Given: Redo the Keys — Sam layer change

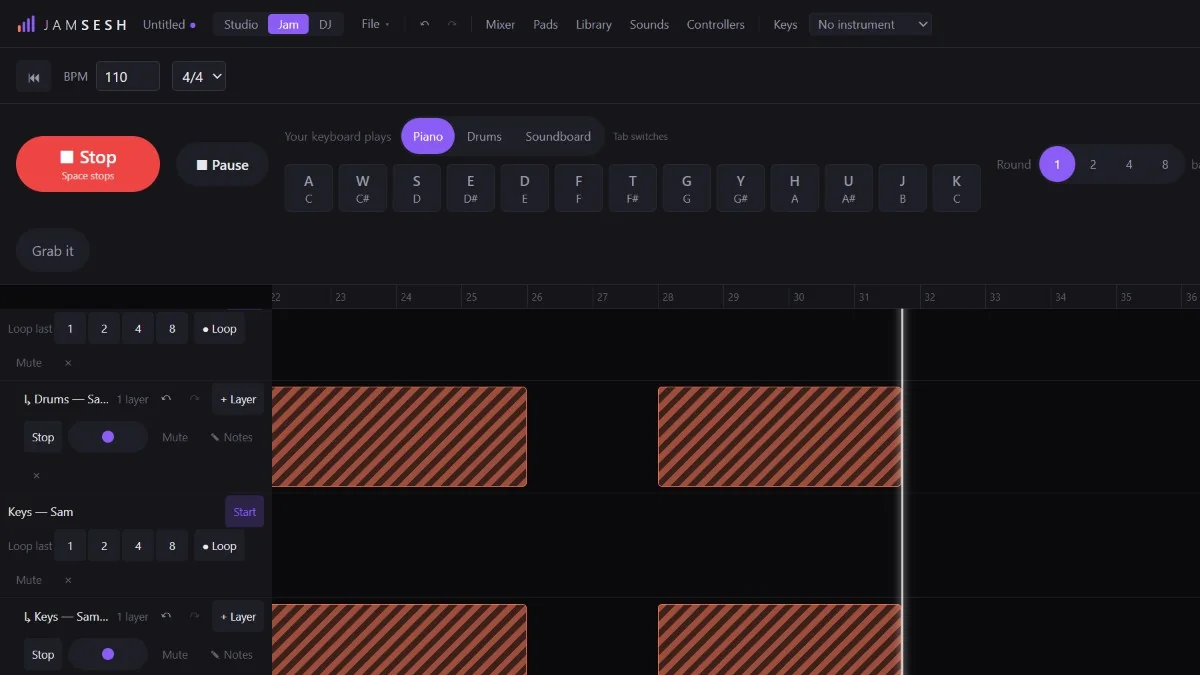Looking at the screenshot, I should [194, 617].
